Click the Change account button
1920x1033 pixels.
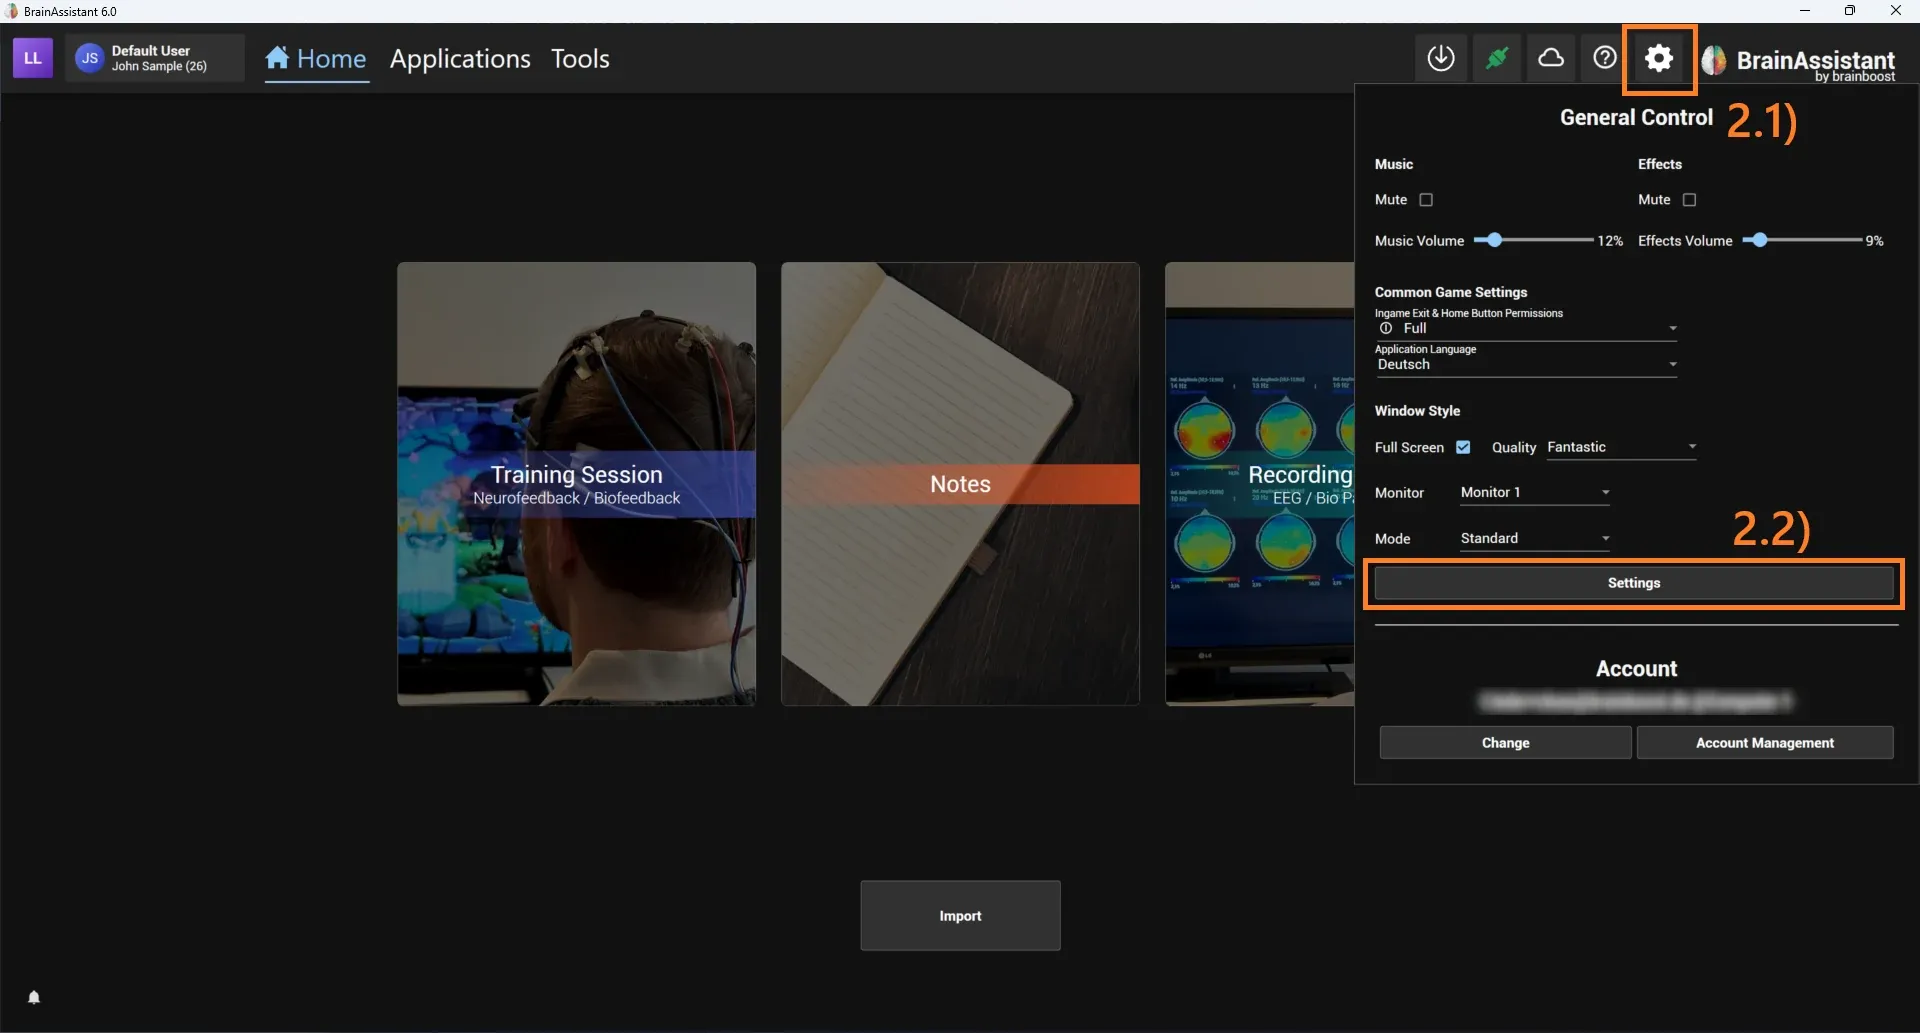(1505, 743)
